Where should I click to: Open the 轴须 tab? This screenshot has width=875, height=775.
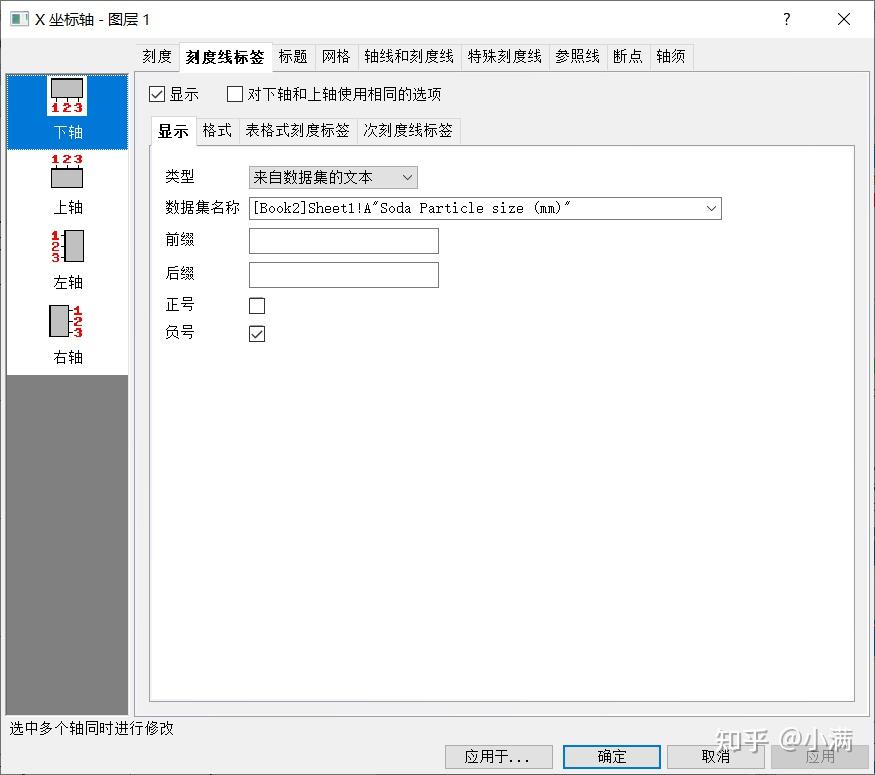tap(671, 56)
